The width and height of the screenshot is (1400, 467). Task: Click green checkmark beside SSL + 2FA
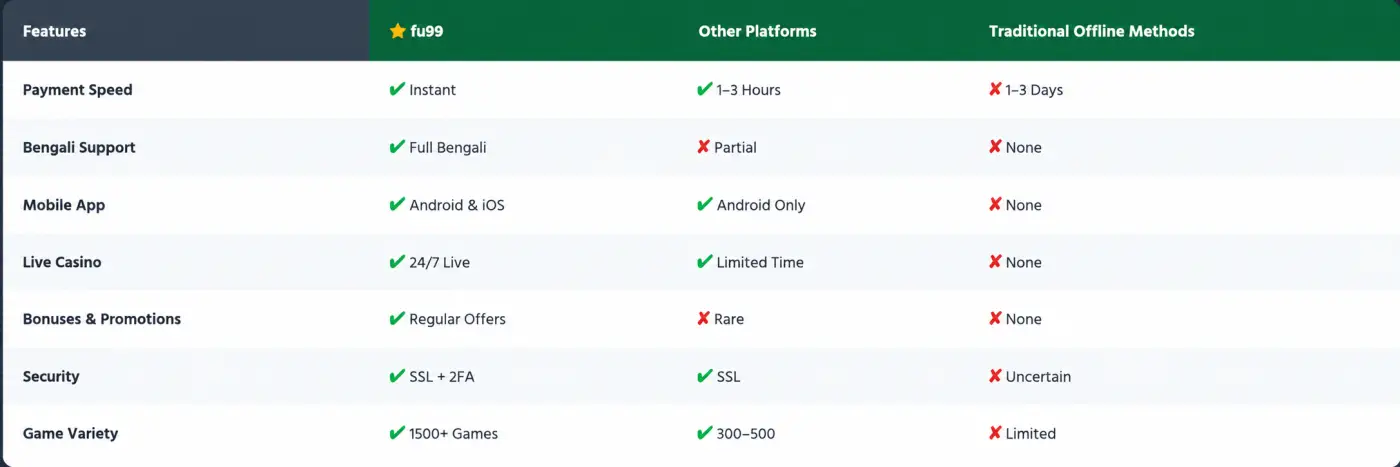(397, 376)
